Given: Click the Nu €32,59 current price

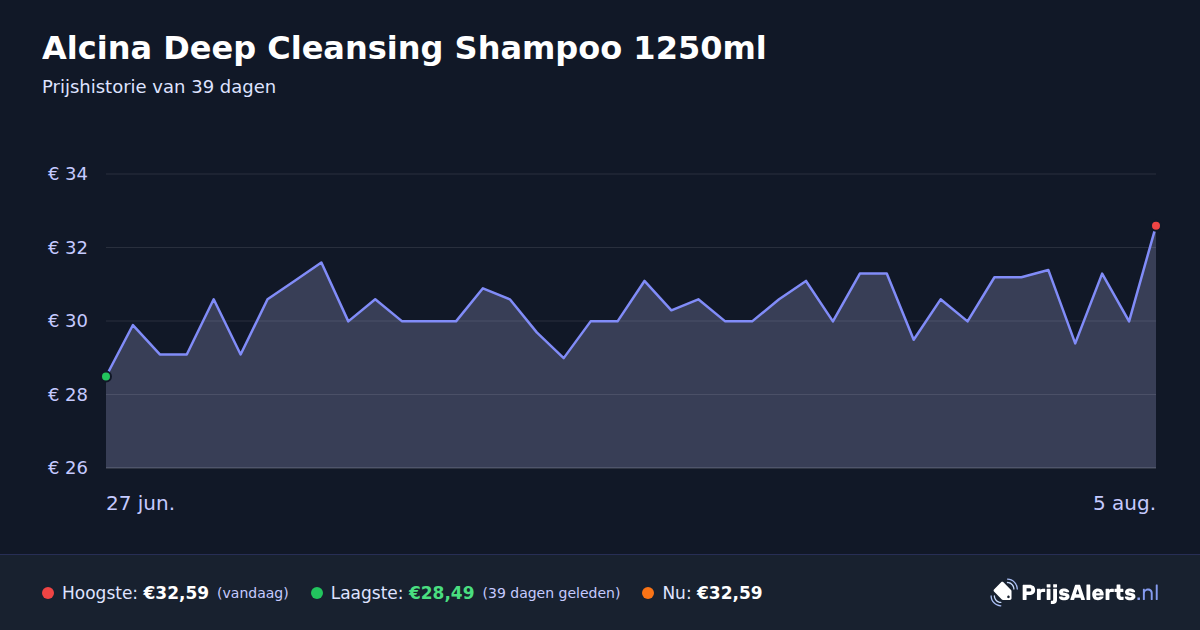Looking at the screenshot, I should [729, 593].
